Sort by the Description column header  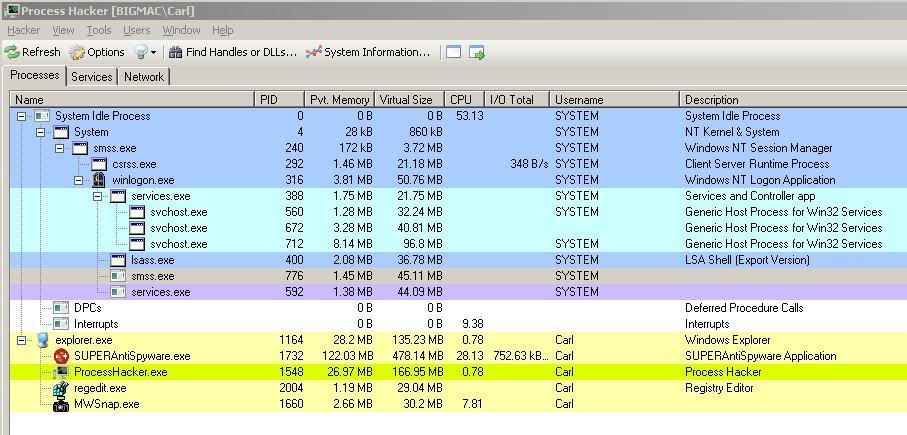pos(793,99)
